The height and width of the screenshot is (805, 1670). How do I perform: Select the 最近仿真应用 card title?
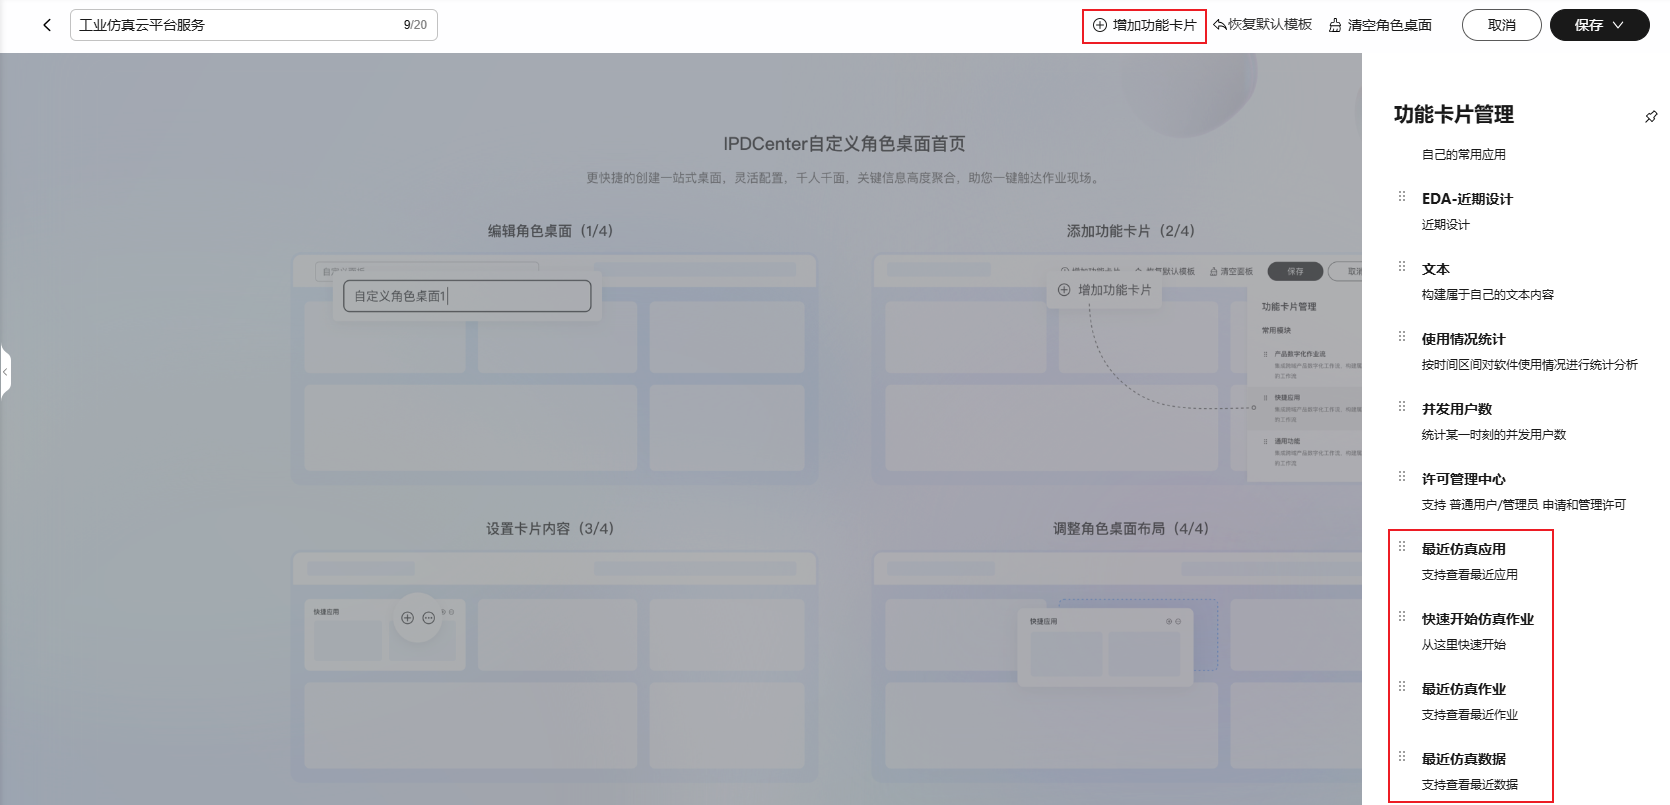coord(1463,549)
